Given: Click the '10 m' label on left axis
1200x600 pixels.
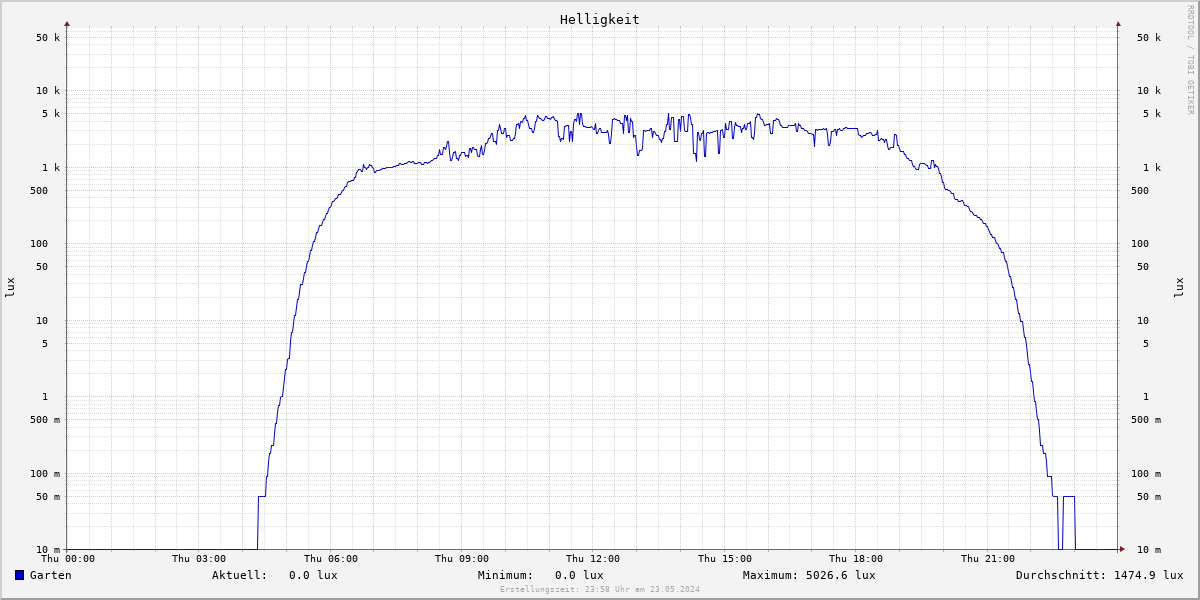Looking at the screenshot, I should click(x=48, y=550).
